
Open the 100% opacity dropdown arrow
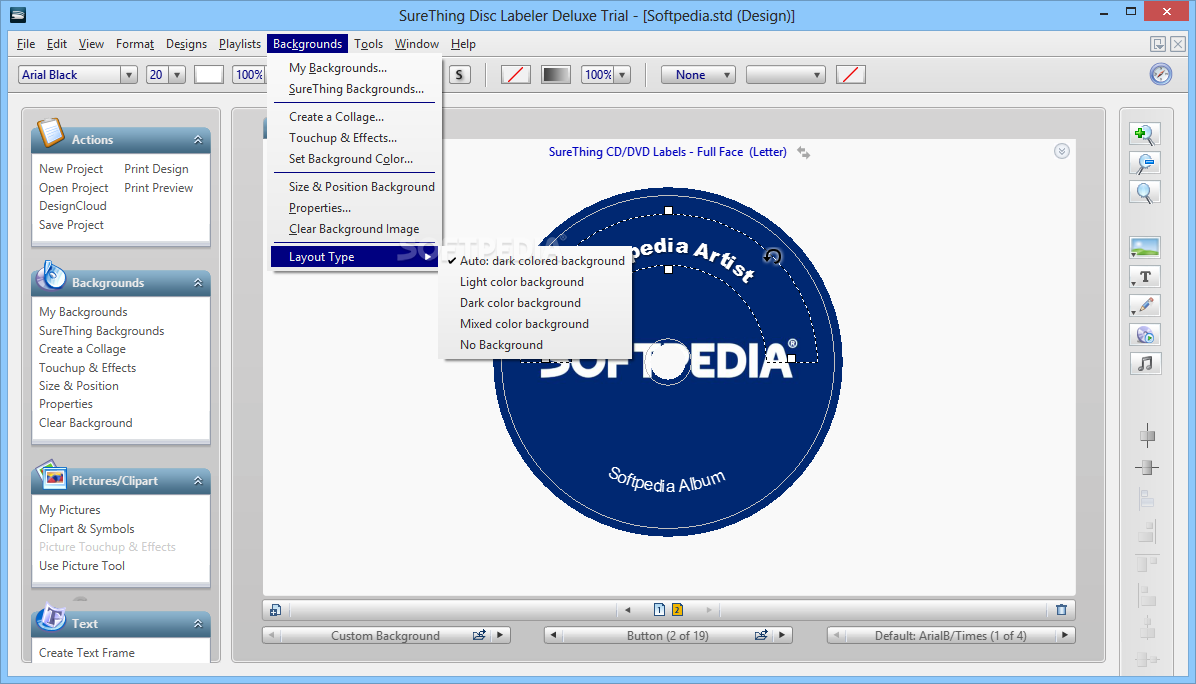(x=622, y=75)
